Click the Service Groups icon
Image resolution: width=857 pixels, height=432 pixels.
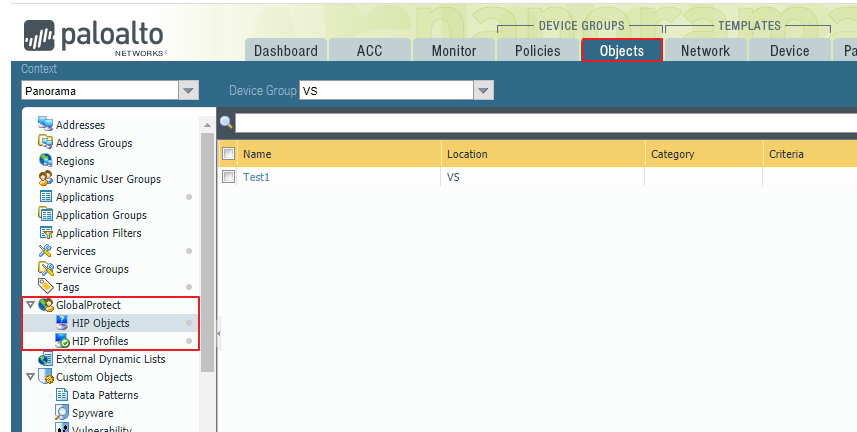[x=45, y=268]
